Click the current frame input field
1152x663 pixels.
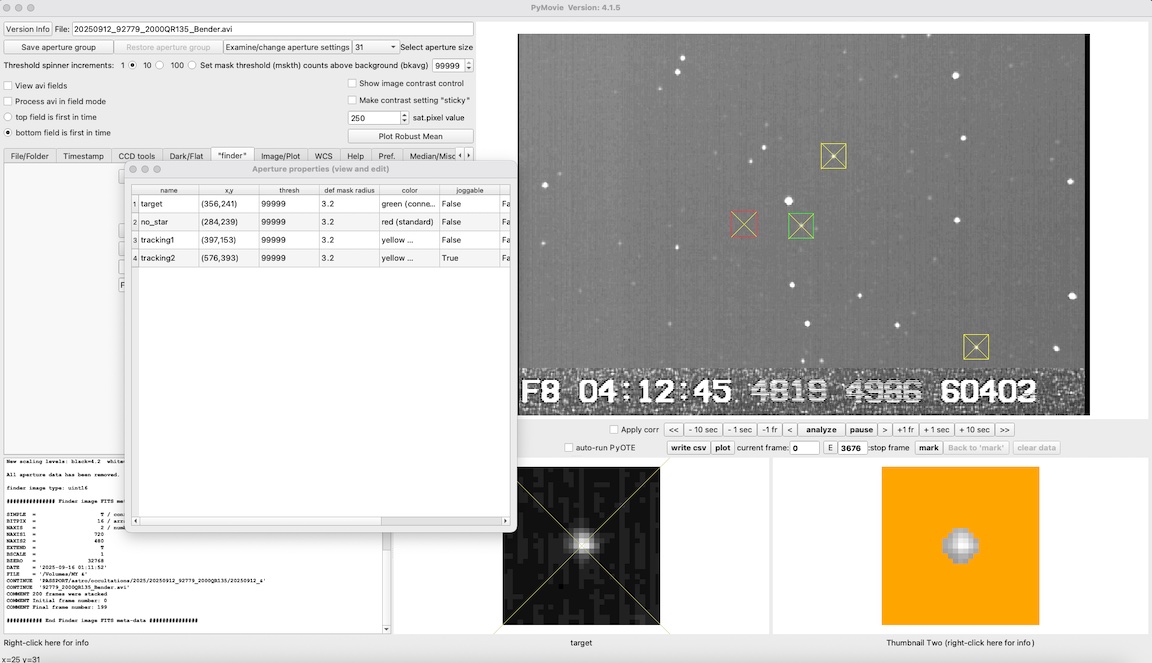point(804,448)
